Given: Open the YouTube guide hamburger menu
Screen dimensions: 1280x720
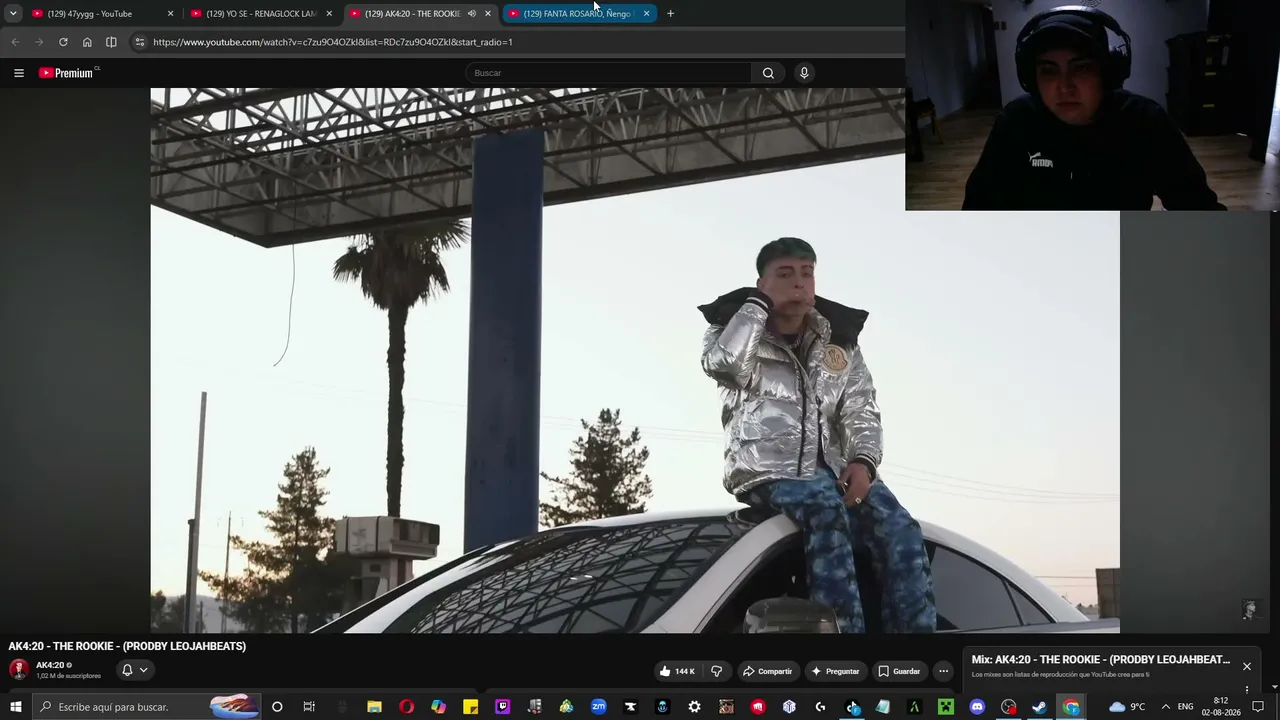Looking at the screenshot, I should 18,73.
